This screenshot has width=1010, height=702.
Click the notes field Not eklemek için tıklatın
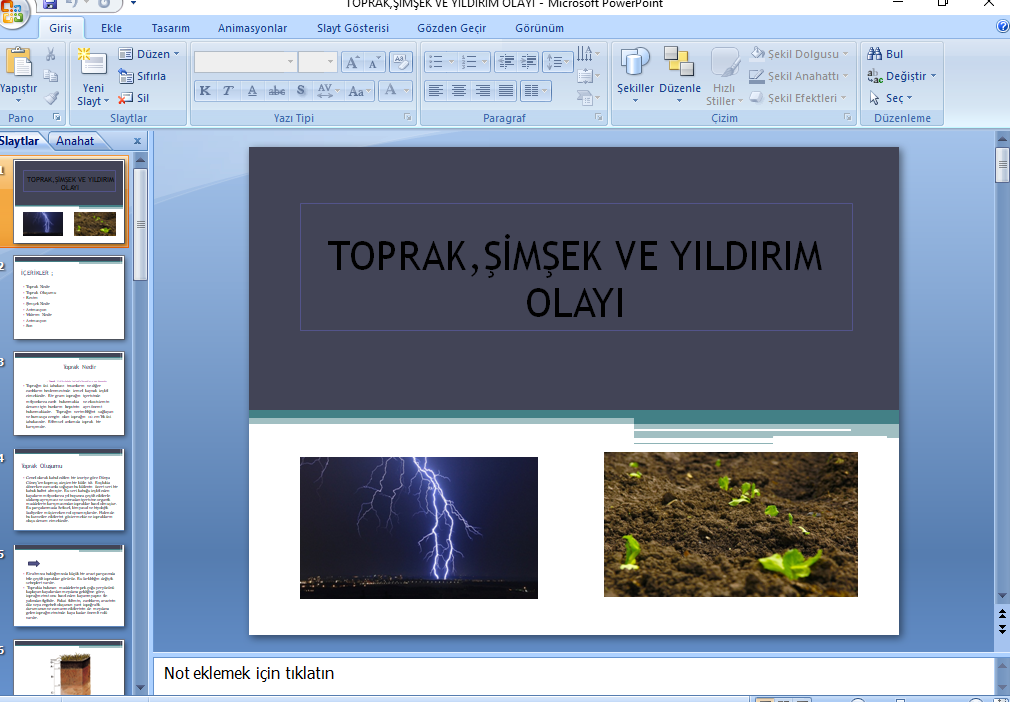(573, 674)
